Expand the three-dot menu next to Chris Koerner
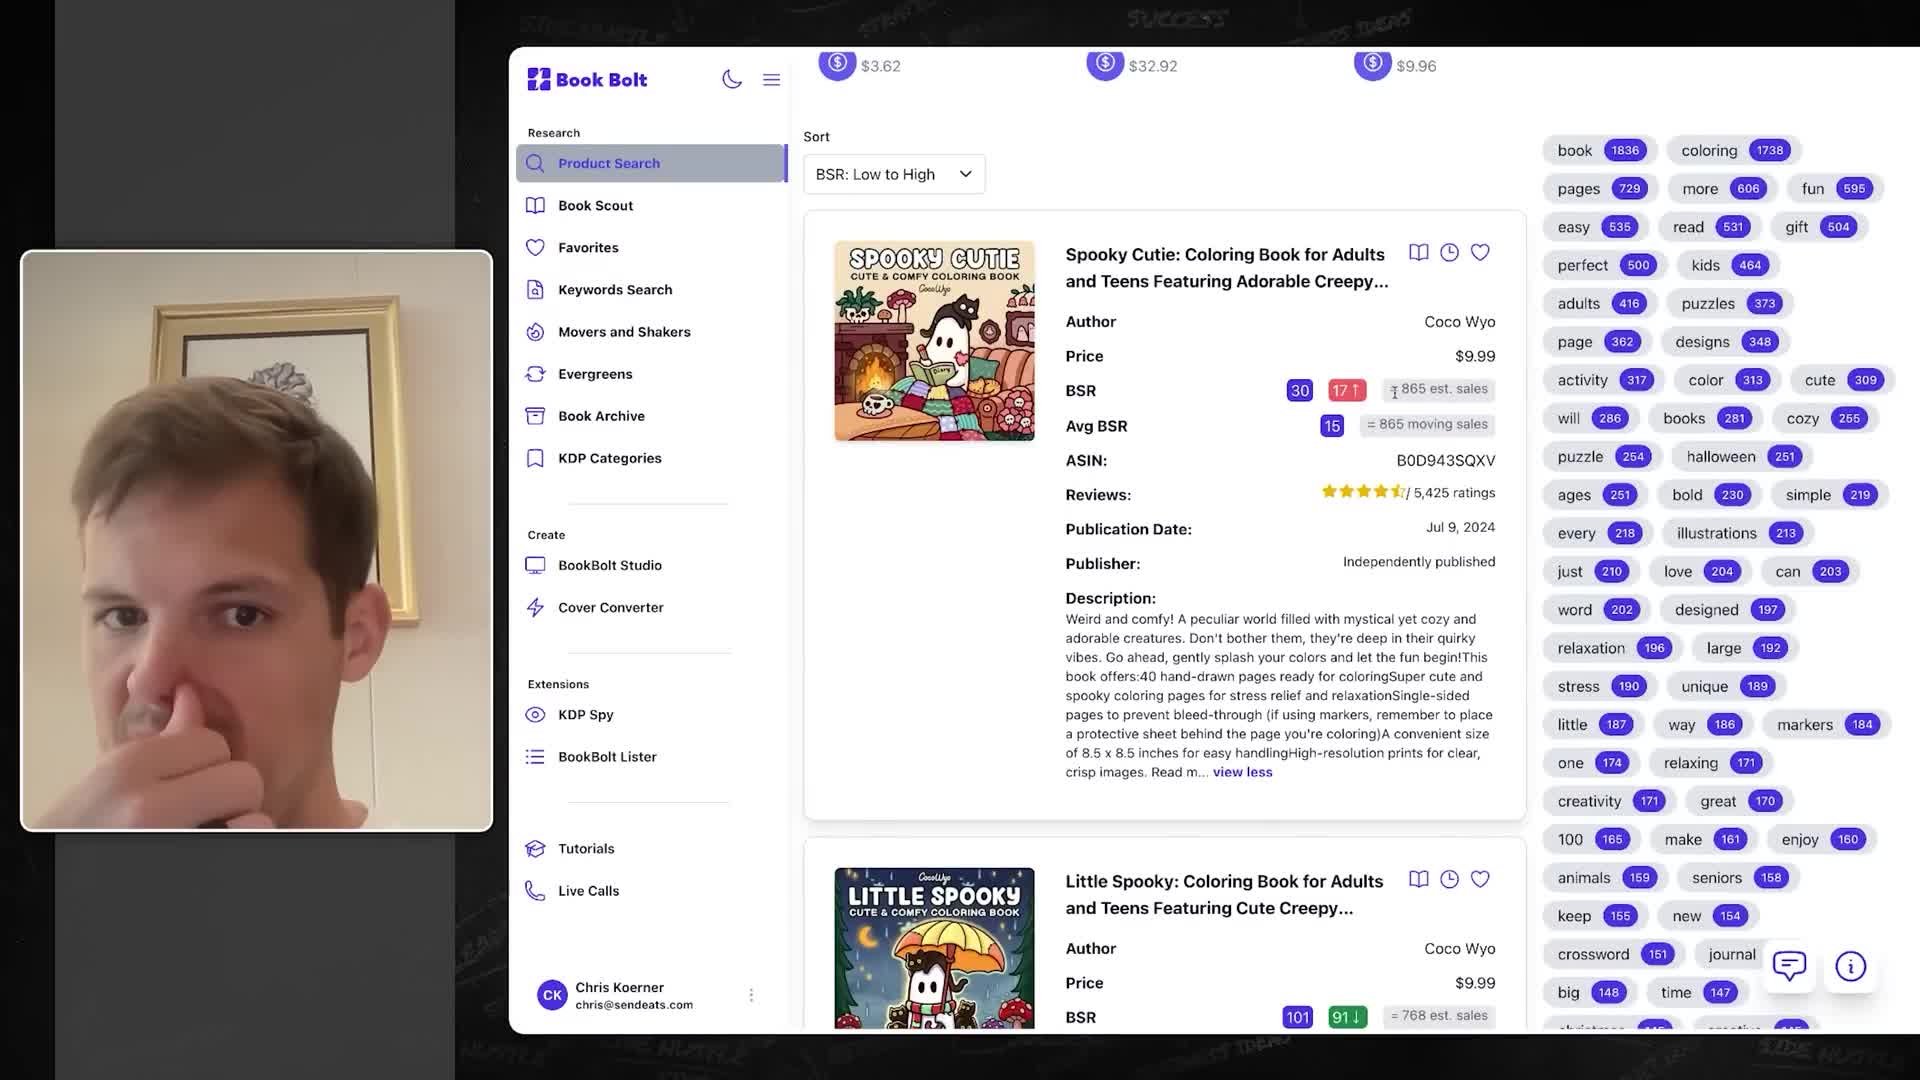This screenshot has height=1080, width=1920. point(751,994)
